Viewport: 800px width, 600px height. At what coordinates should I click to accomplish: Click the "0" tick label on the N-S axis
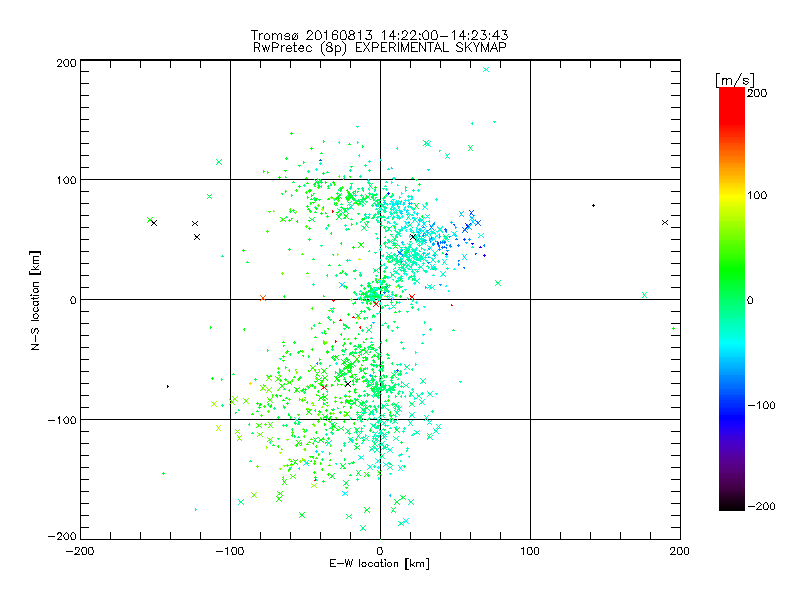pos(73,300)
